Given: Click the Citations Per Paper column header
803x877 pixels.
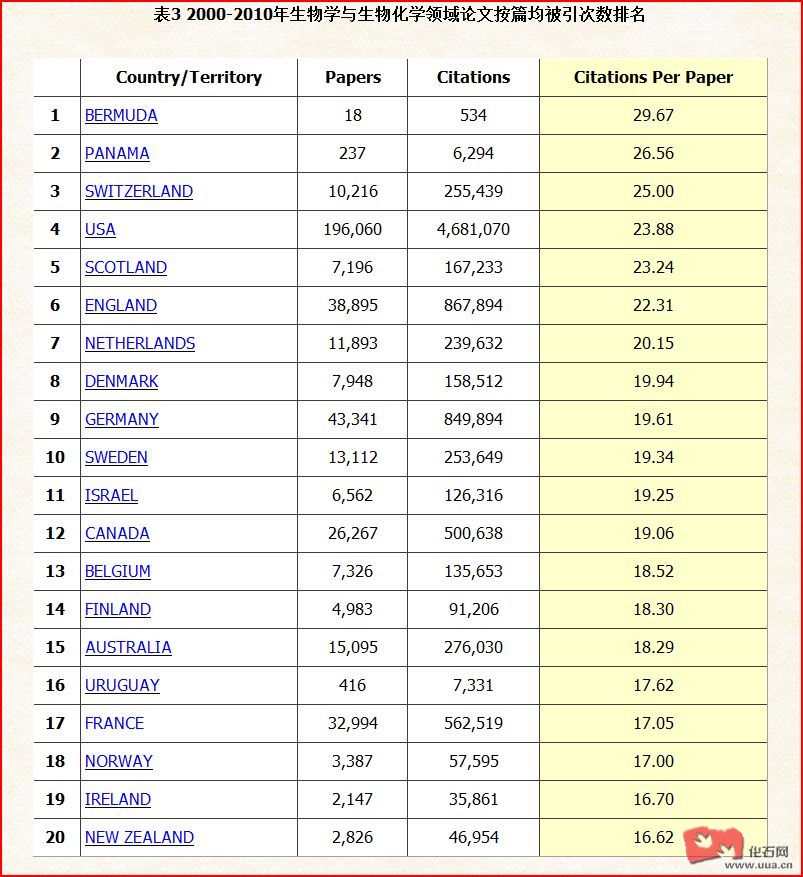Looking at the screenshot, I should point(653,78).
